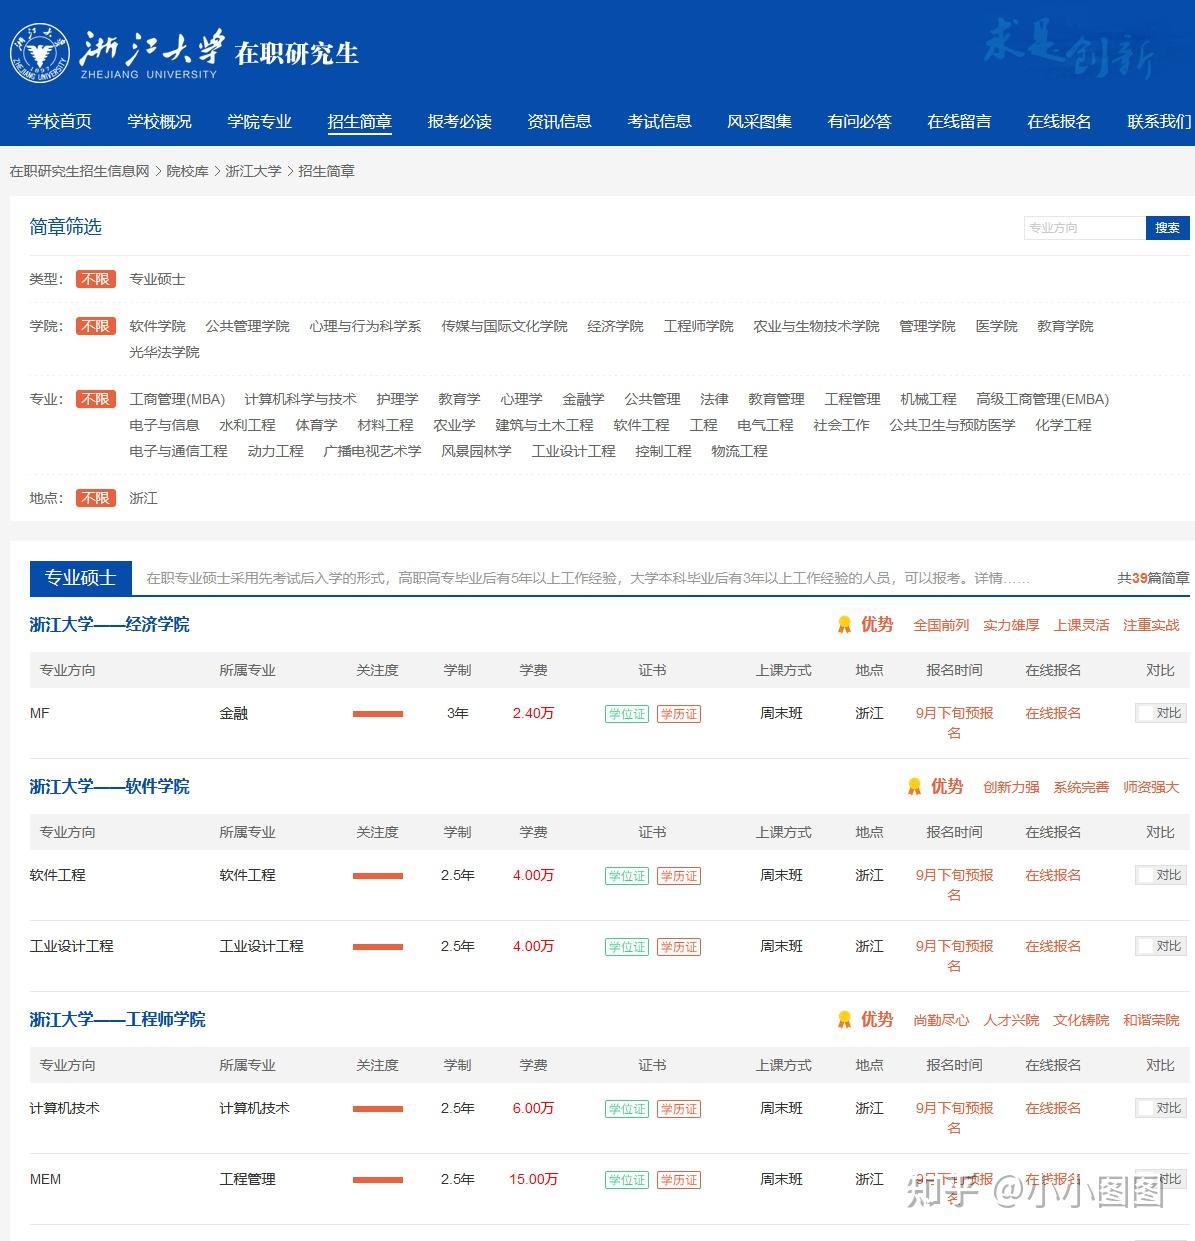This screenshot has width=1195, height=1241.
Task: Click the 关注度 bar for 软件工程
Action: click(x=378, y=876)
